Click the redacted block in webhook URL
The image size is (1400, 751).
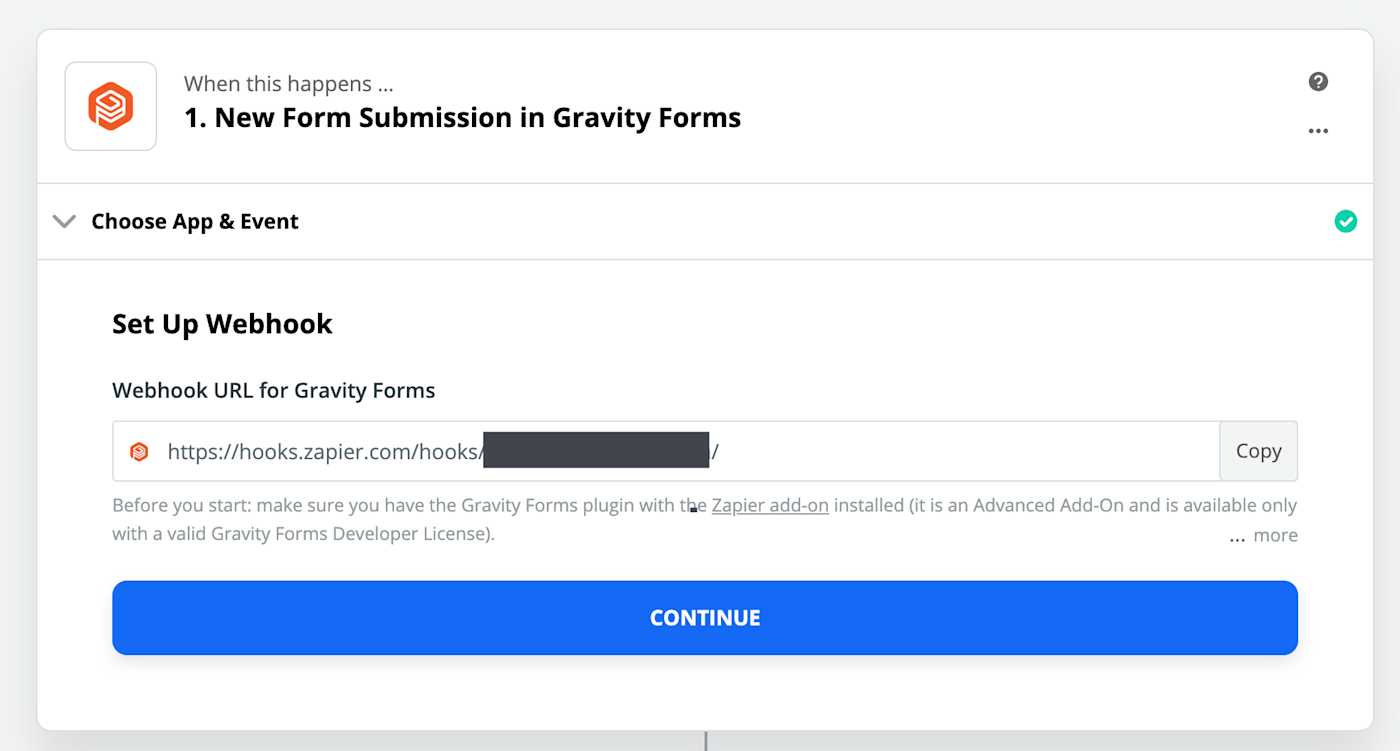click(x=596, y=451)
